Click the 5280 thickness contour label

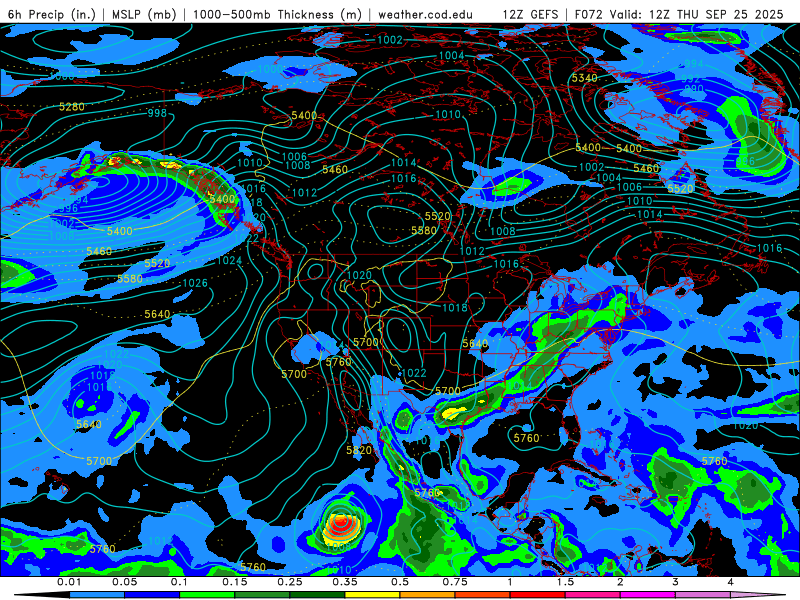point(71,107)
